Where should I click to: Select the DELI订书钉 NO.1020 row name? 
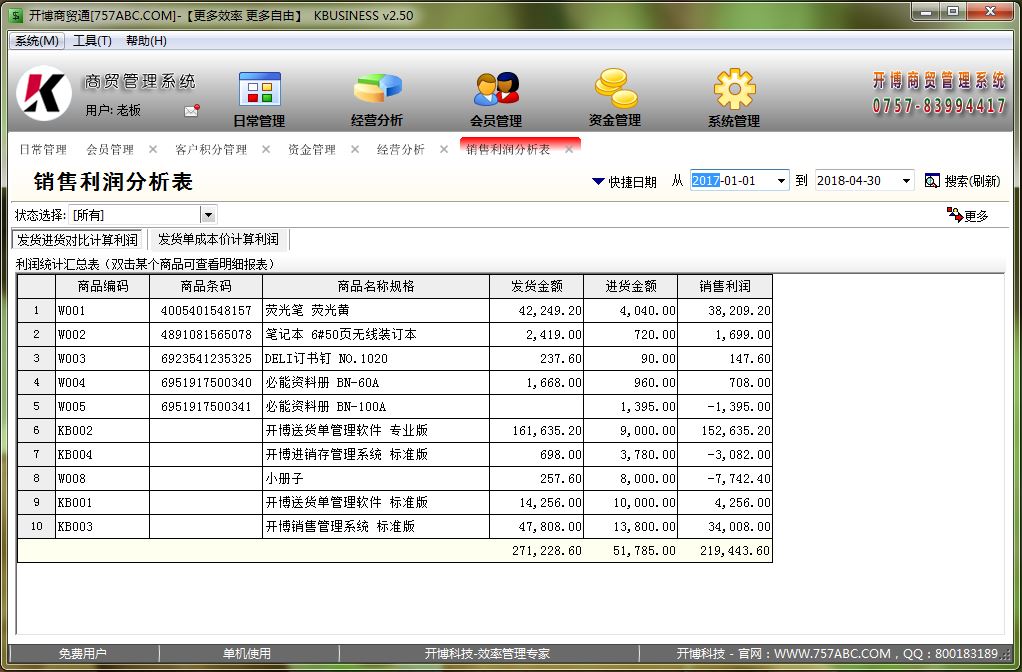pyautogui.click(x=376, y=358)
